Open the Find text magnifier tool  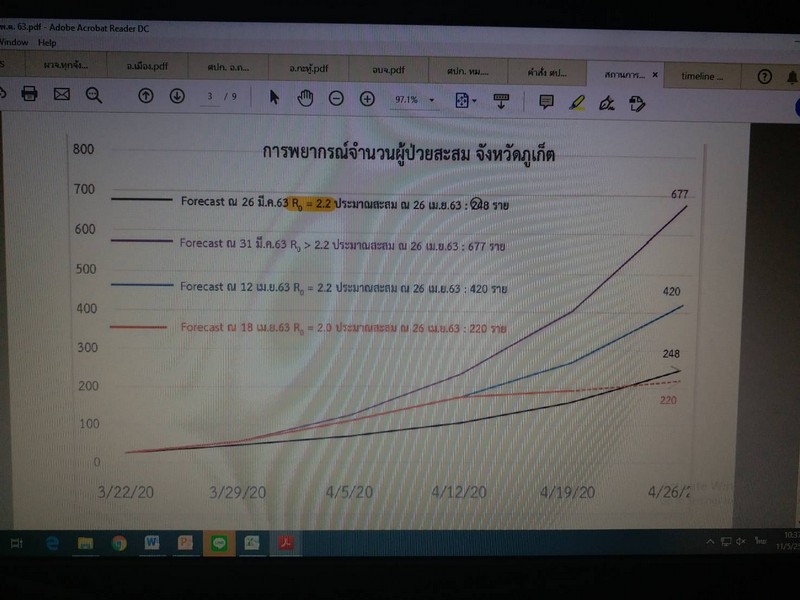[94, 95]
